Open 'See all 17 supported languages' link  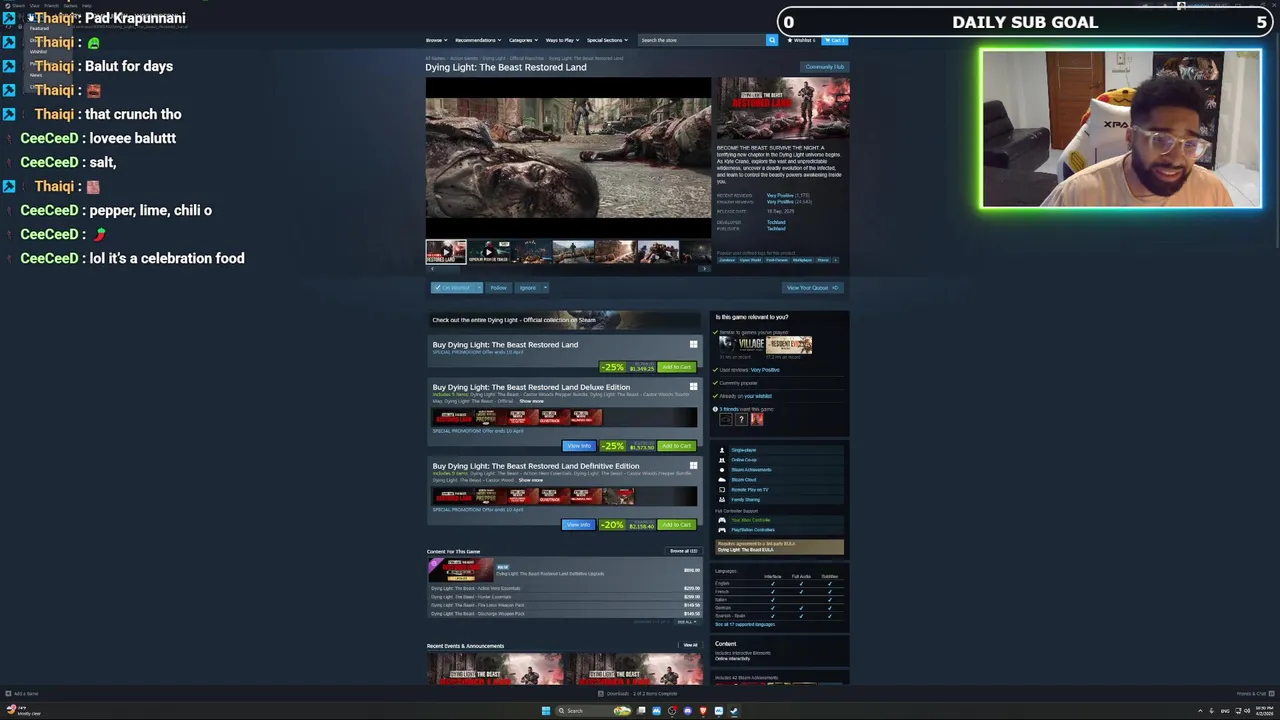[745, 624]
